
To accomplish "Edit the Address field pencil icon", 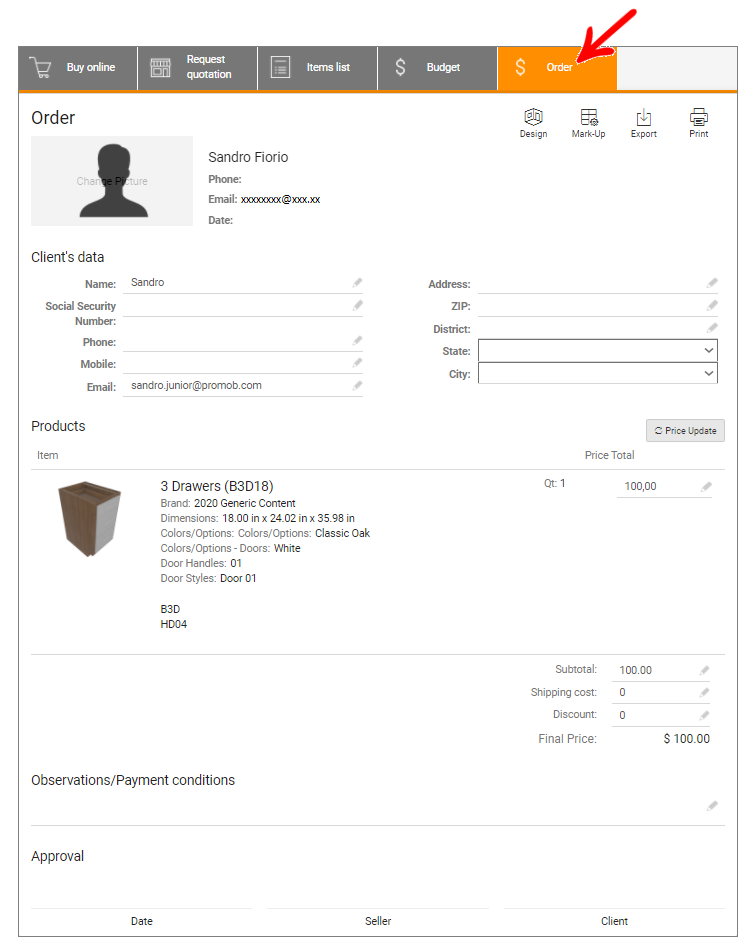I will click(713, 282).
